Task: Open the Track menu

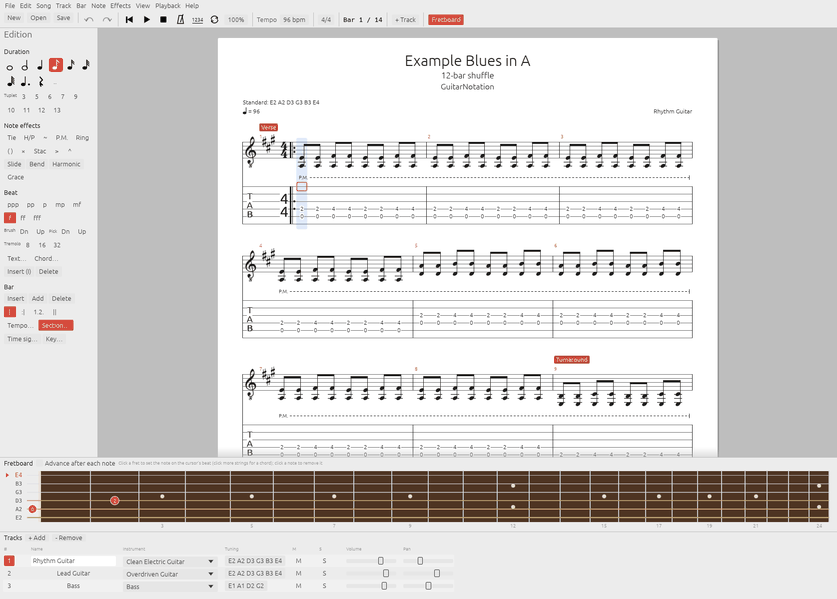Action: click(x=64, y=6)
